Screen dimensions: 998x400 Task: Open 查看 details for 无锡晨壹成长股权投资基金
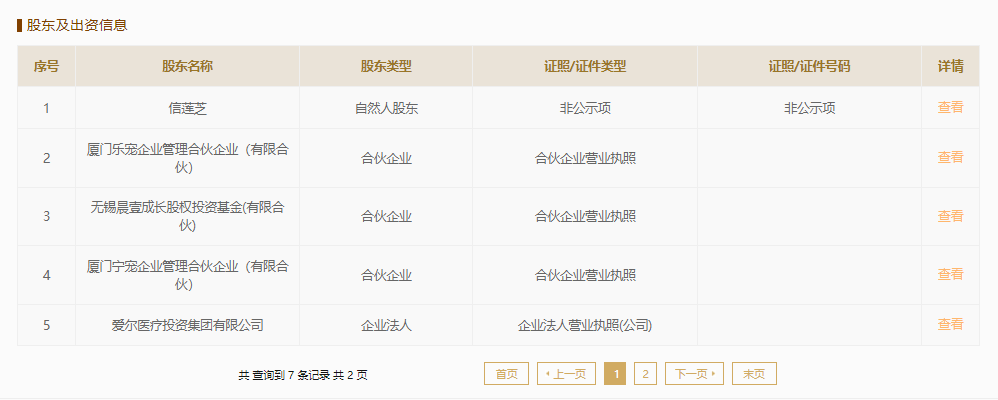(x=950, y=216)
